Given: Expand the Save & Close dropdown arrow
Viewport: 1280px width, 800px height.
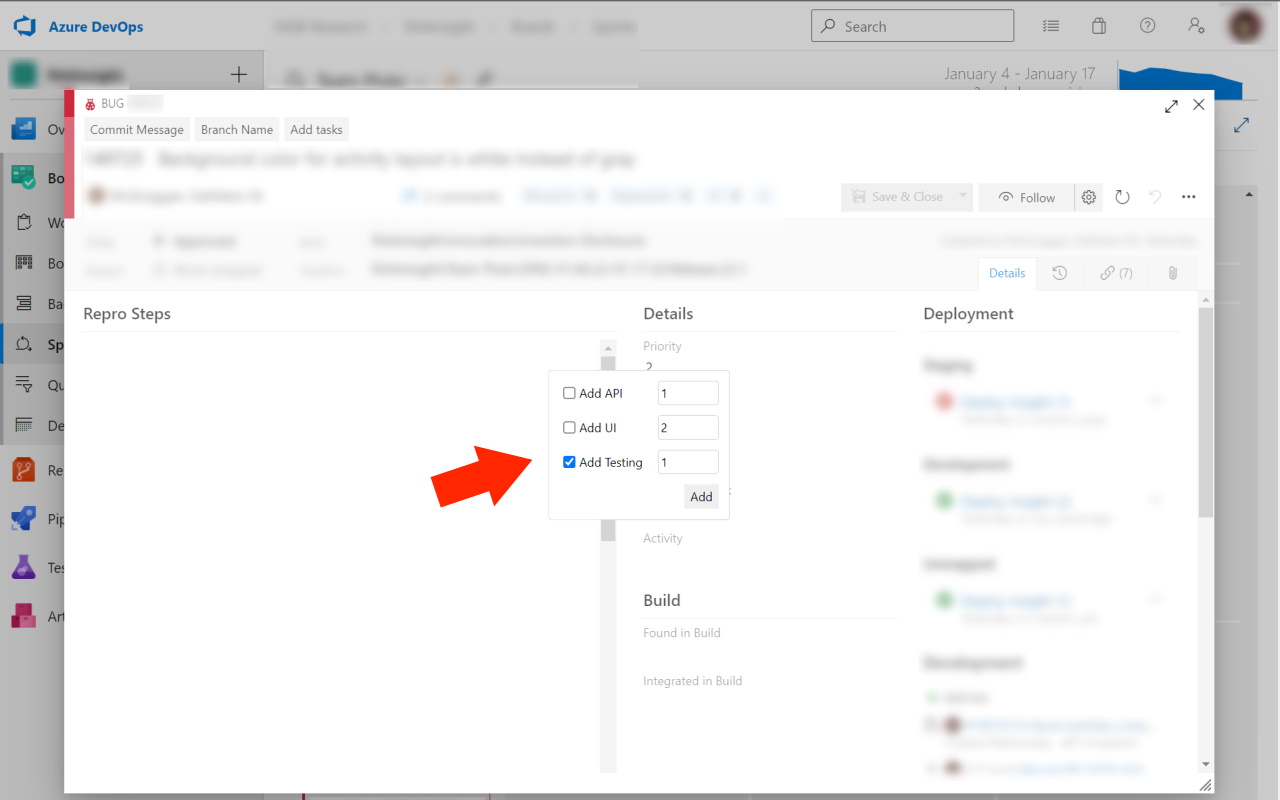Looking at the screenshot, I should 962,197.
